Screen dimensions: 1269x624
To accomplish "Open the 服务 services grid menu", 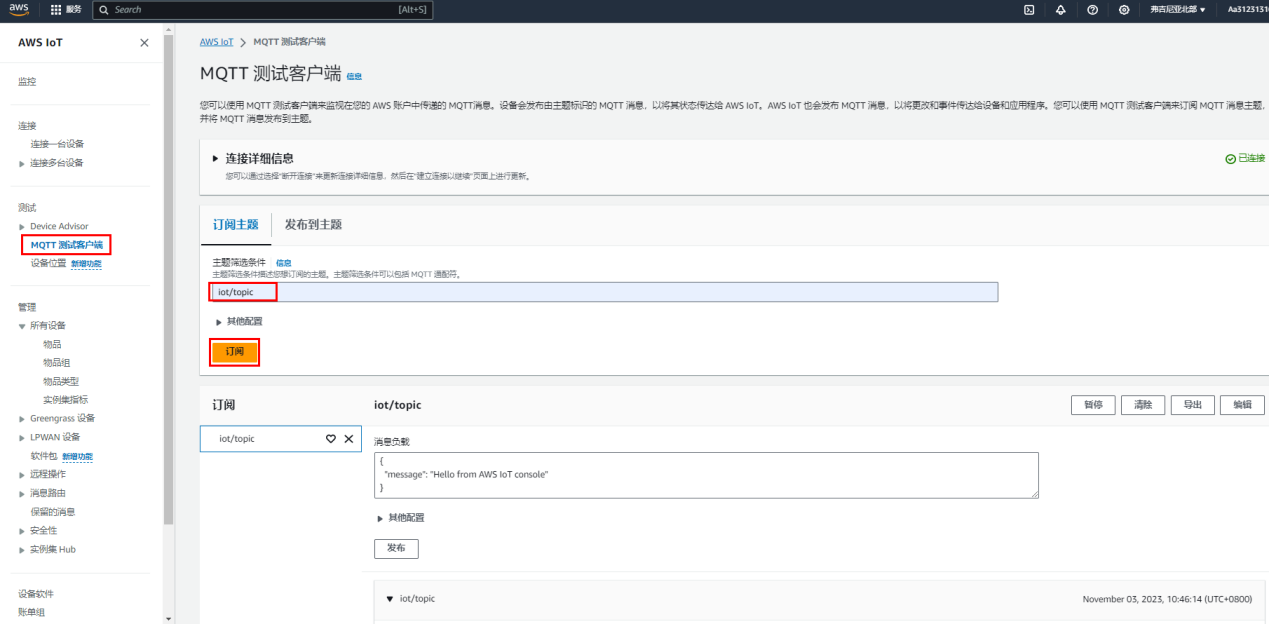I will 66,9.
